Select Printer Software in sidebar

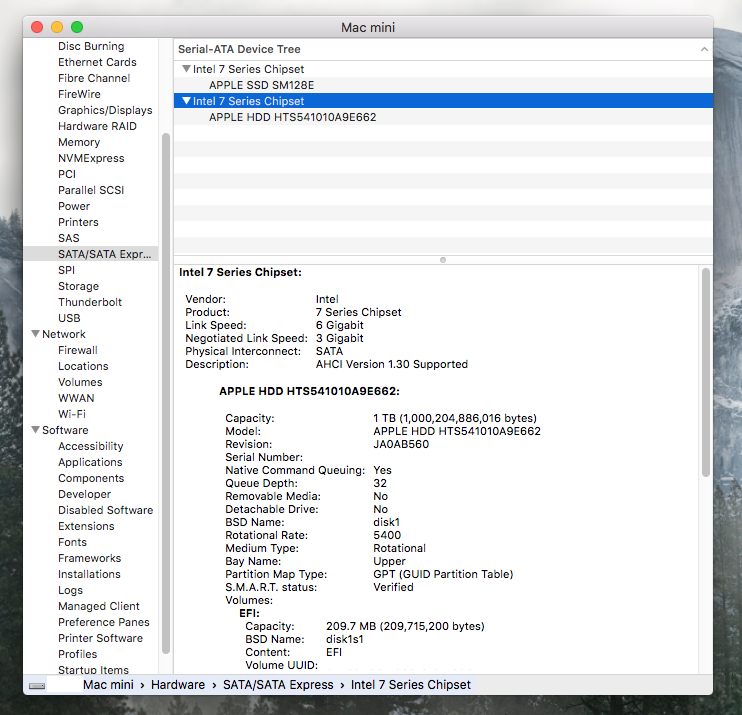click(x=100, y=638)
